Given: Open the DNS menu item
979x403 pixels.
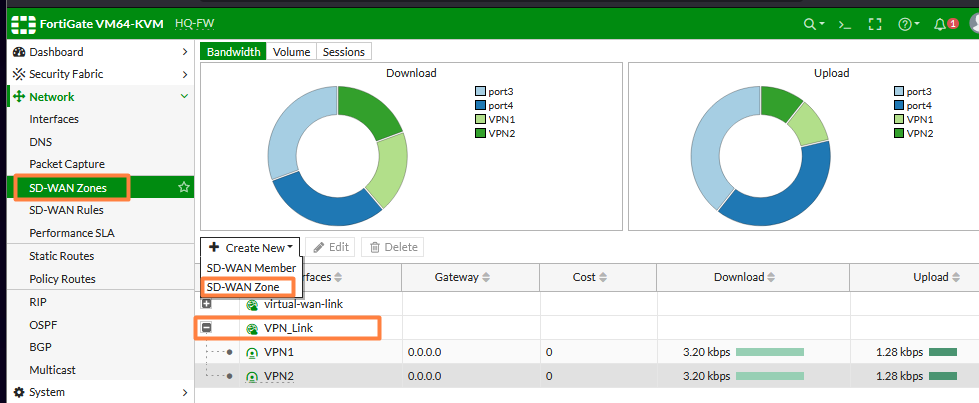Looking at the screenshot, I should [x=41, y=142].
